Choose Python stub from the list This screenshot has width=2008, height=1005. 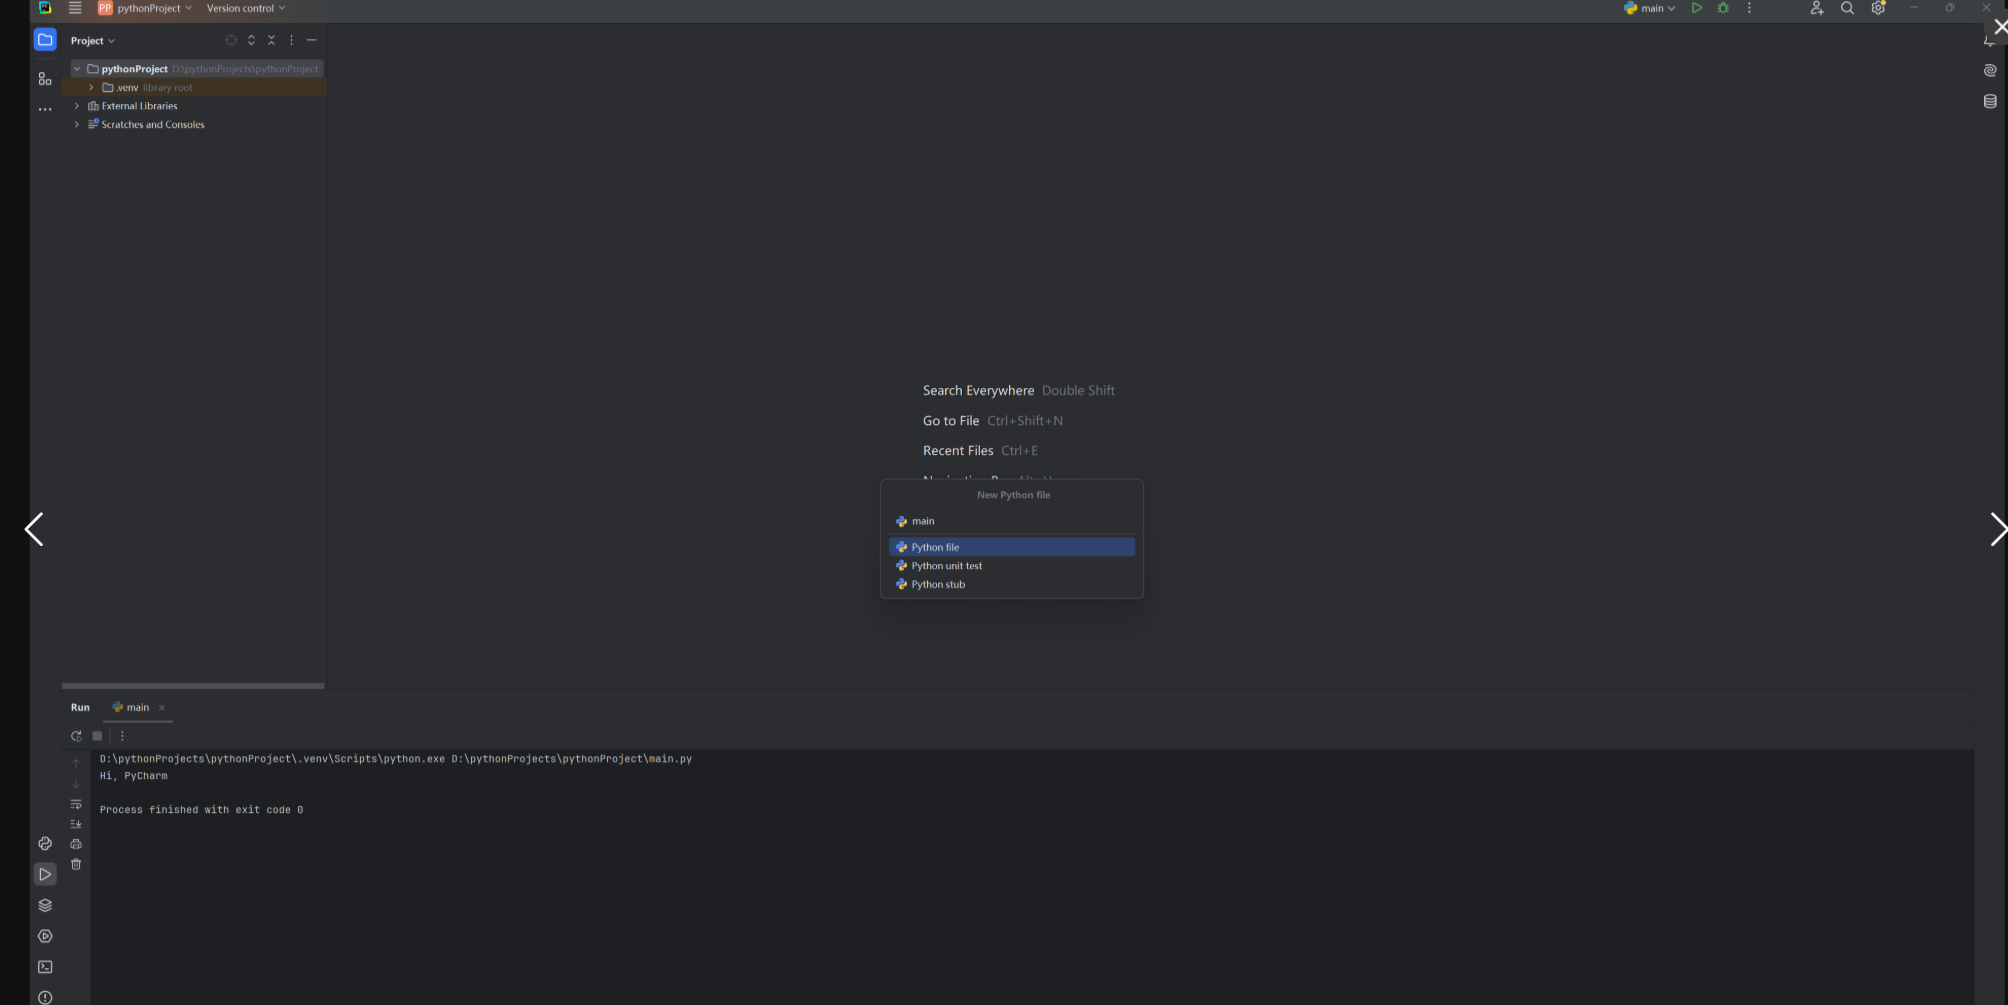tap(938, 585)
